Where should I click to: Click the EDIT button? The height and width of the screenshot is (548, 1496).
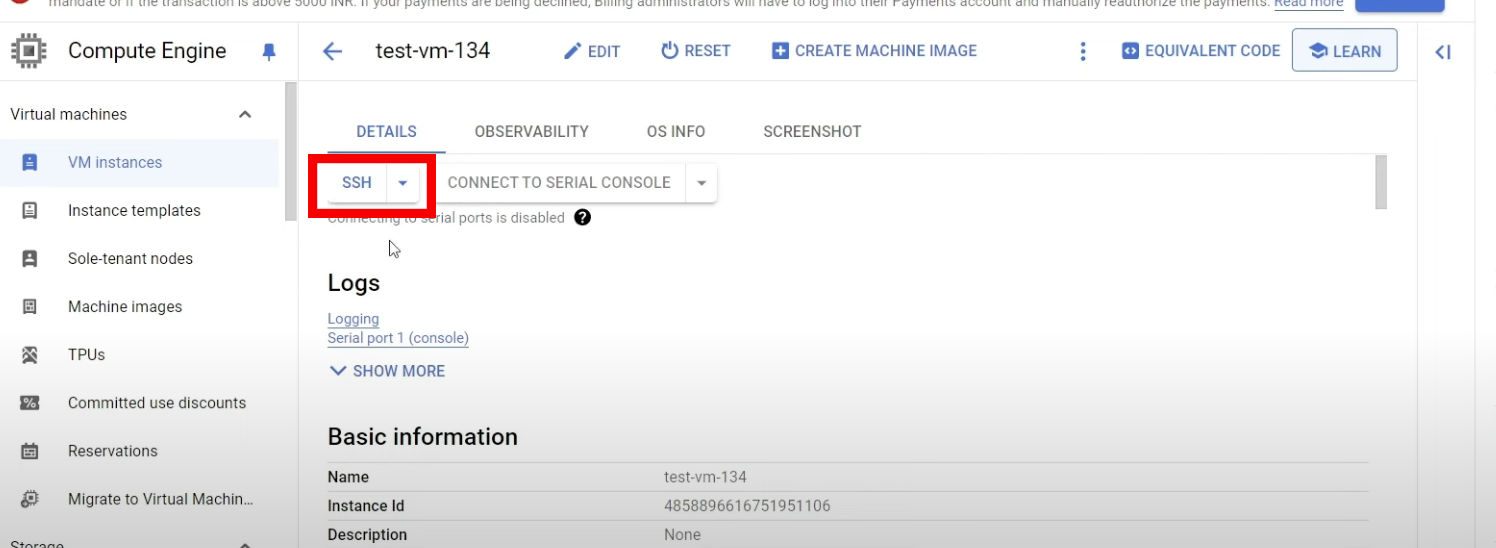pos(592,52)
